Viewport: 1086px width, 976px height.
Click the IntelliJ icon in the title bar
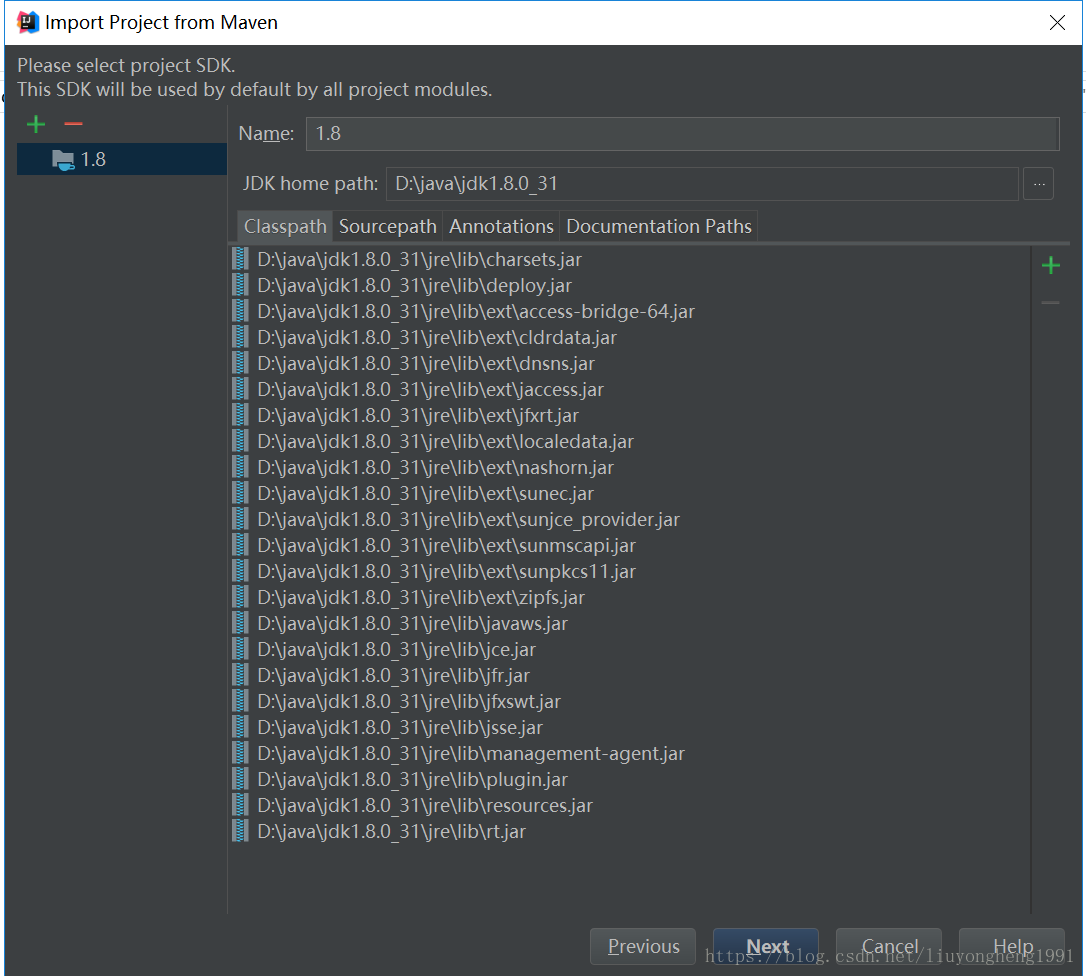click(x=28, y=22)
